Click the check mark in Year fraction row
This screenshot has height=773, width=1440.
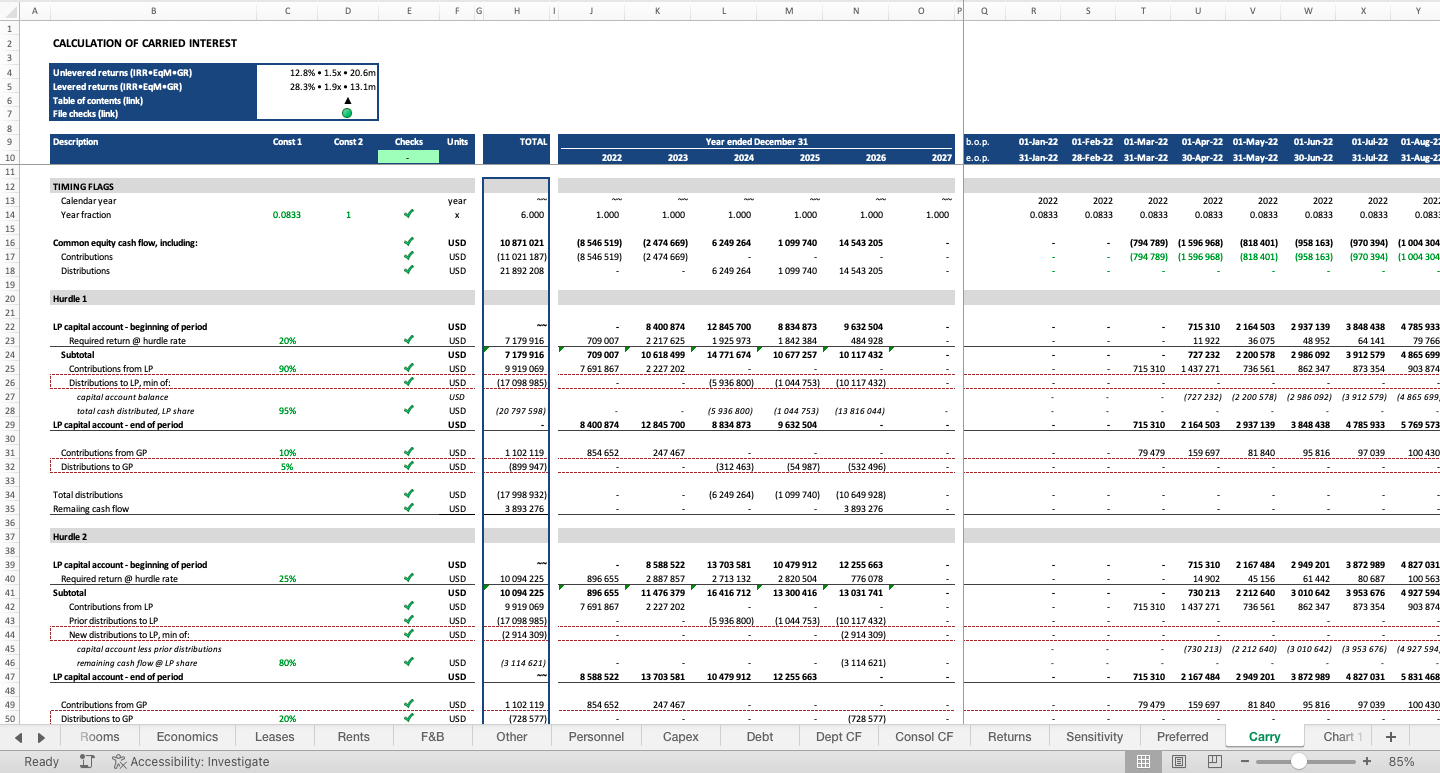point(408,214)
